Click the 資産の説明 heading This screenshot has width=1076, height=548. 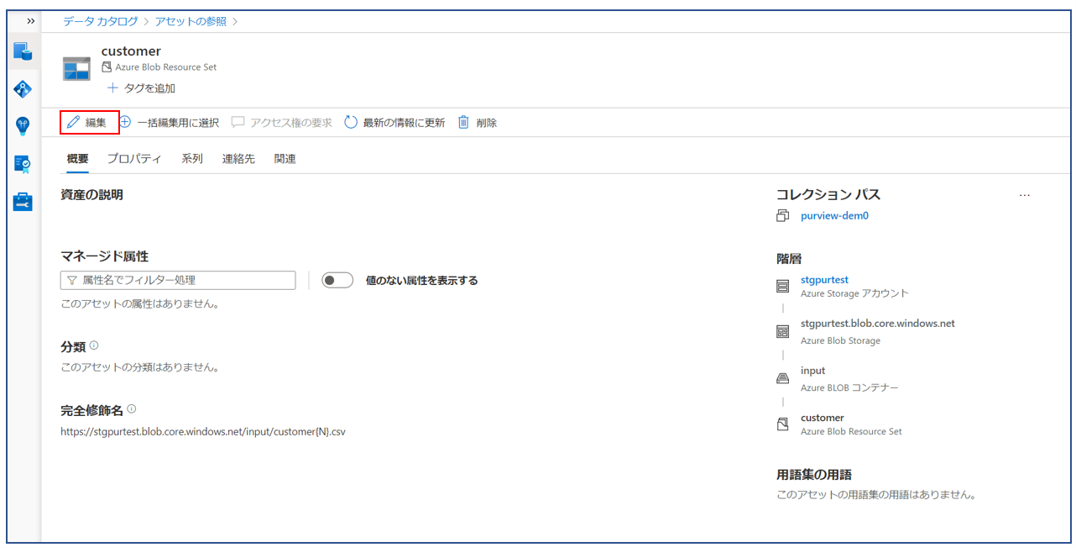click(x=92, y=195)
